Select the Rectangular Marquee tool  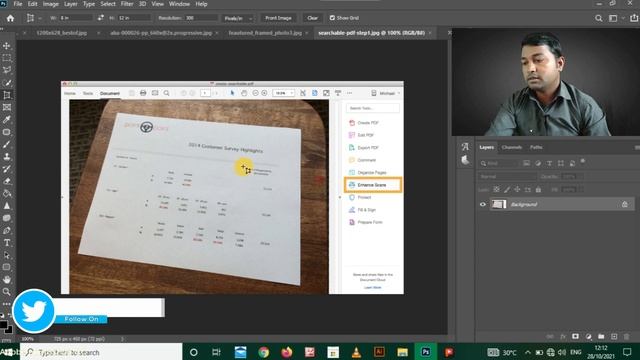pyautogui.click(x=7, y=58)
